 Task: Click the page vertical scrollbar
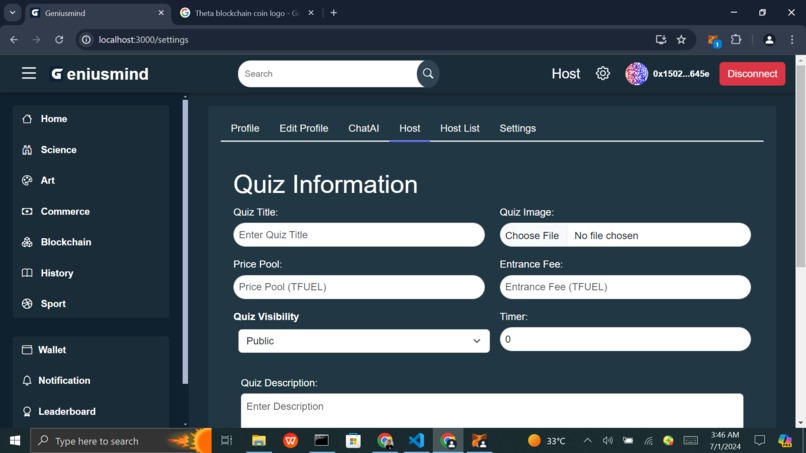click(800, 166)
